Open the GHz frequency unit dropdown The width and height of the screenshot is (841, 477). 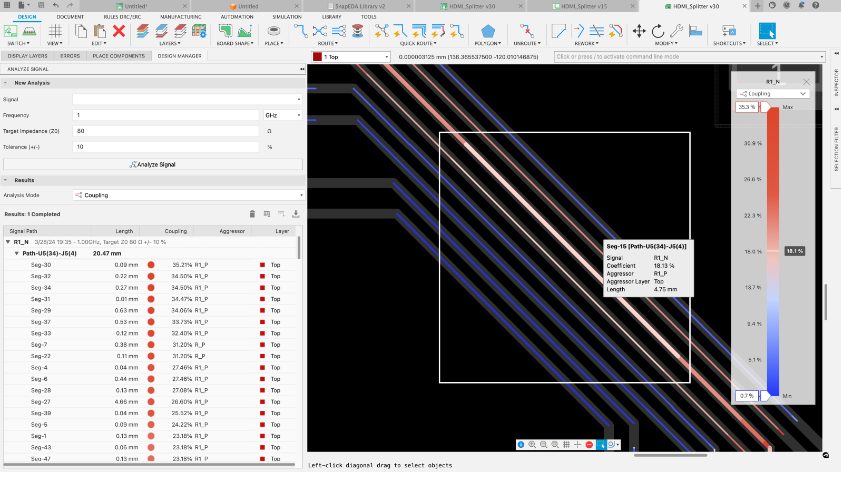point(282,115)
